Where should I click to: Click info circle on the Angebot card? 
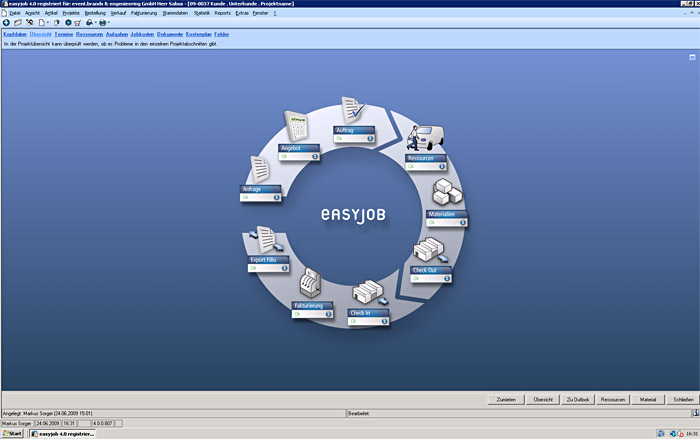point(315,156)
